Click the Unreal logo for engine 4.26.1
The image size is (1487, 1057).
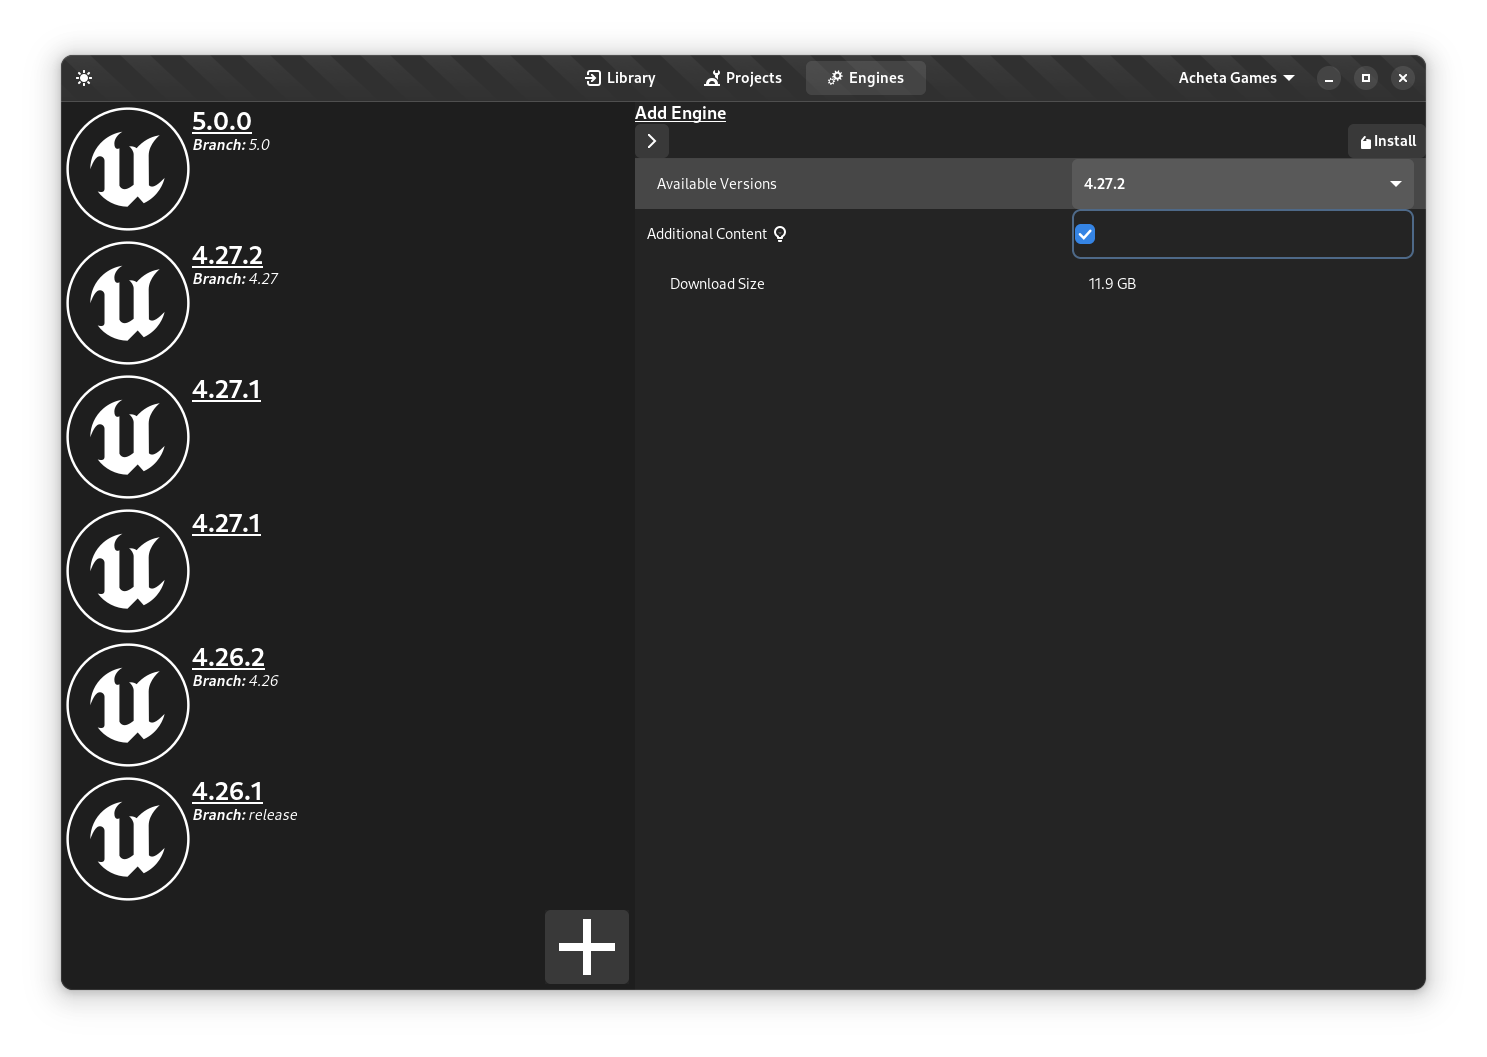click(x=128, y=839)
